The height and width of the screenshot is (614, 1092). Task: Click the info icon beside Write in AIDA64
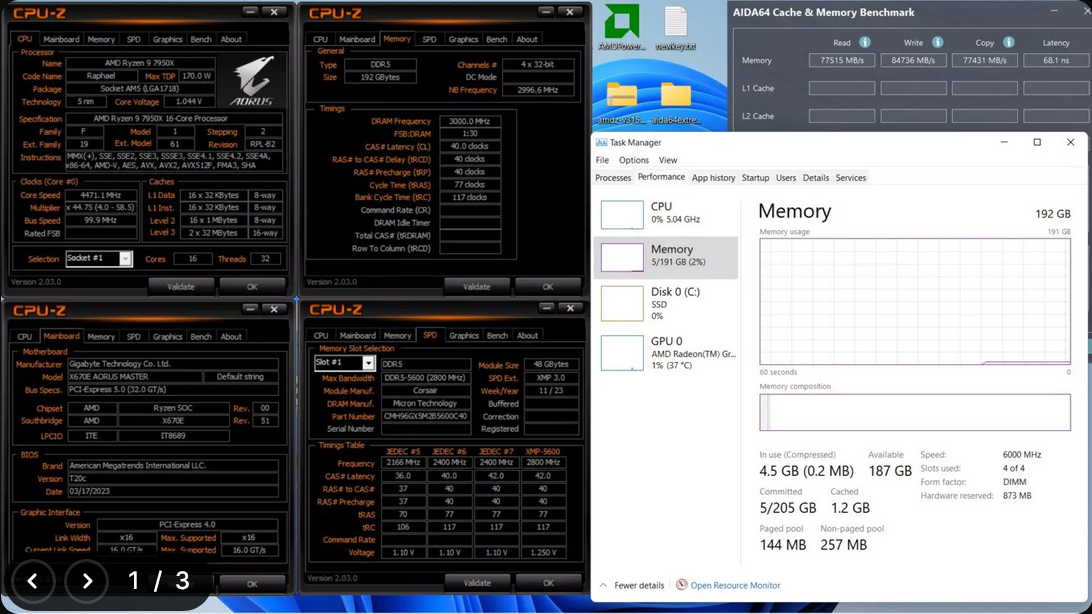point(937,42)
